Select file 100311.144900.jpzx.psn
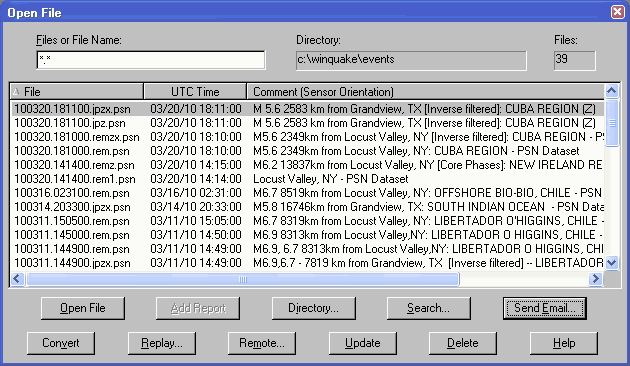The width and height of the screenshot is (630, 366). 72,263
